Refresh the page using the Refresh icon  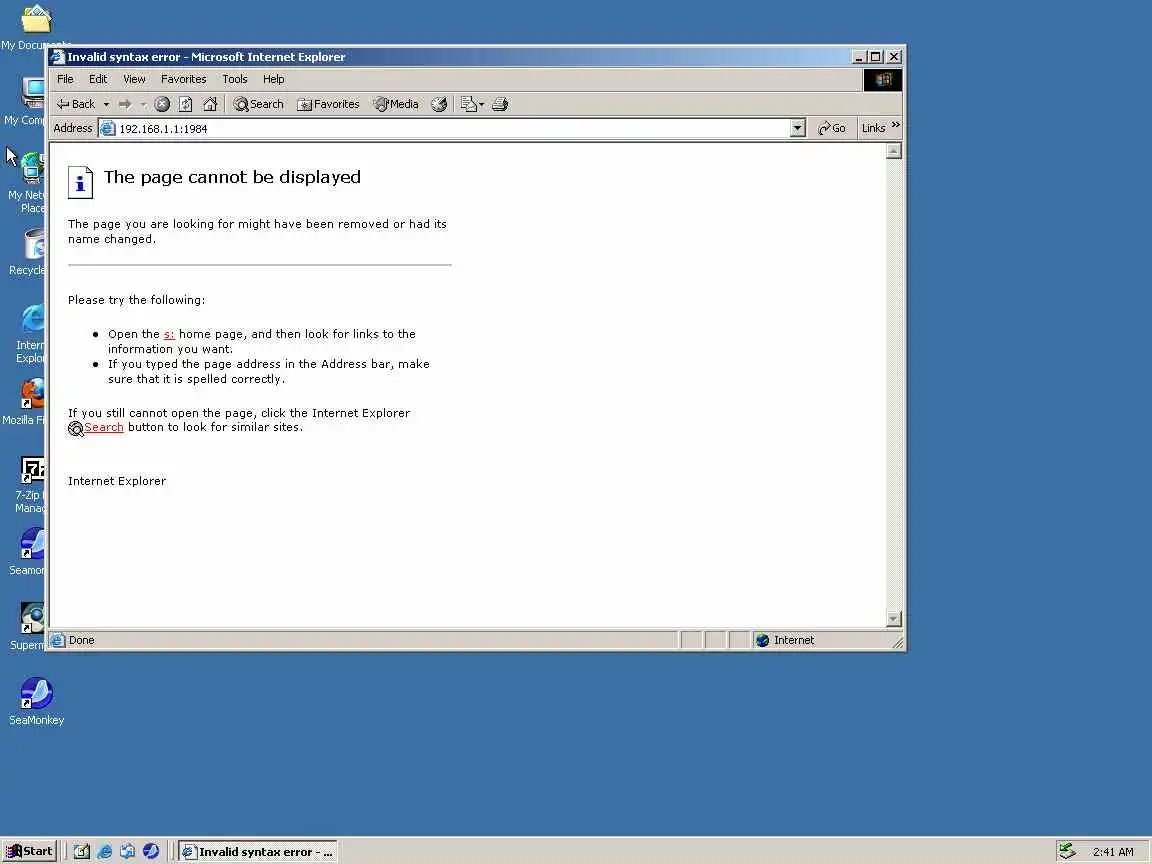186,104
